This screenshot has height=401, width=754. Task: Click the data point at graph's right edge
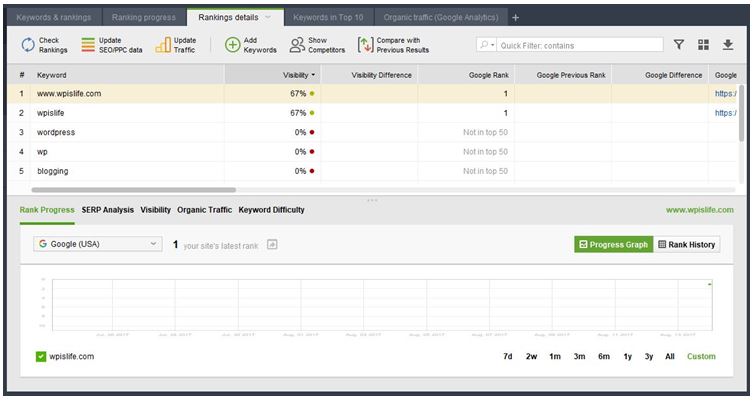(x=710, y=284)
